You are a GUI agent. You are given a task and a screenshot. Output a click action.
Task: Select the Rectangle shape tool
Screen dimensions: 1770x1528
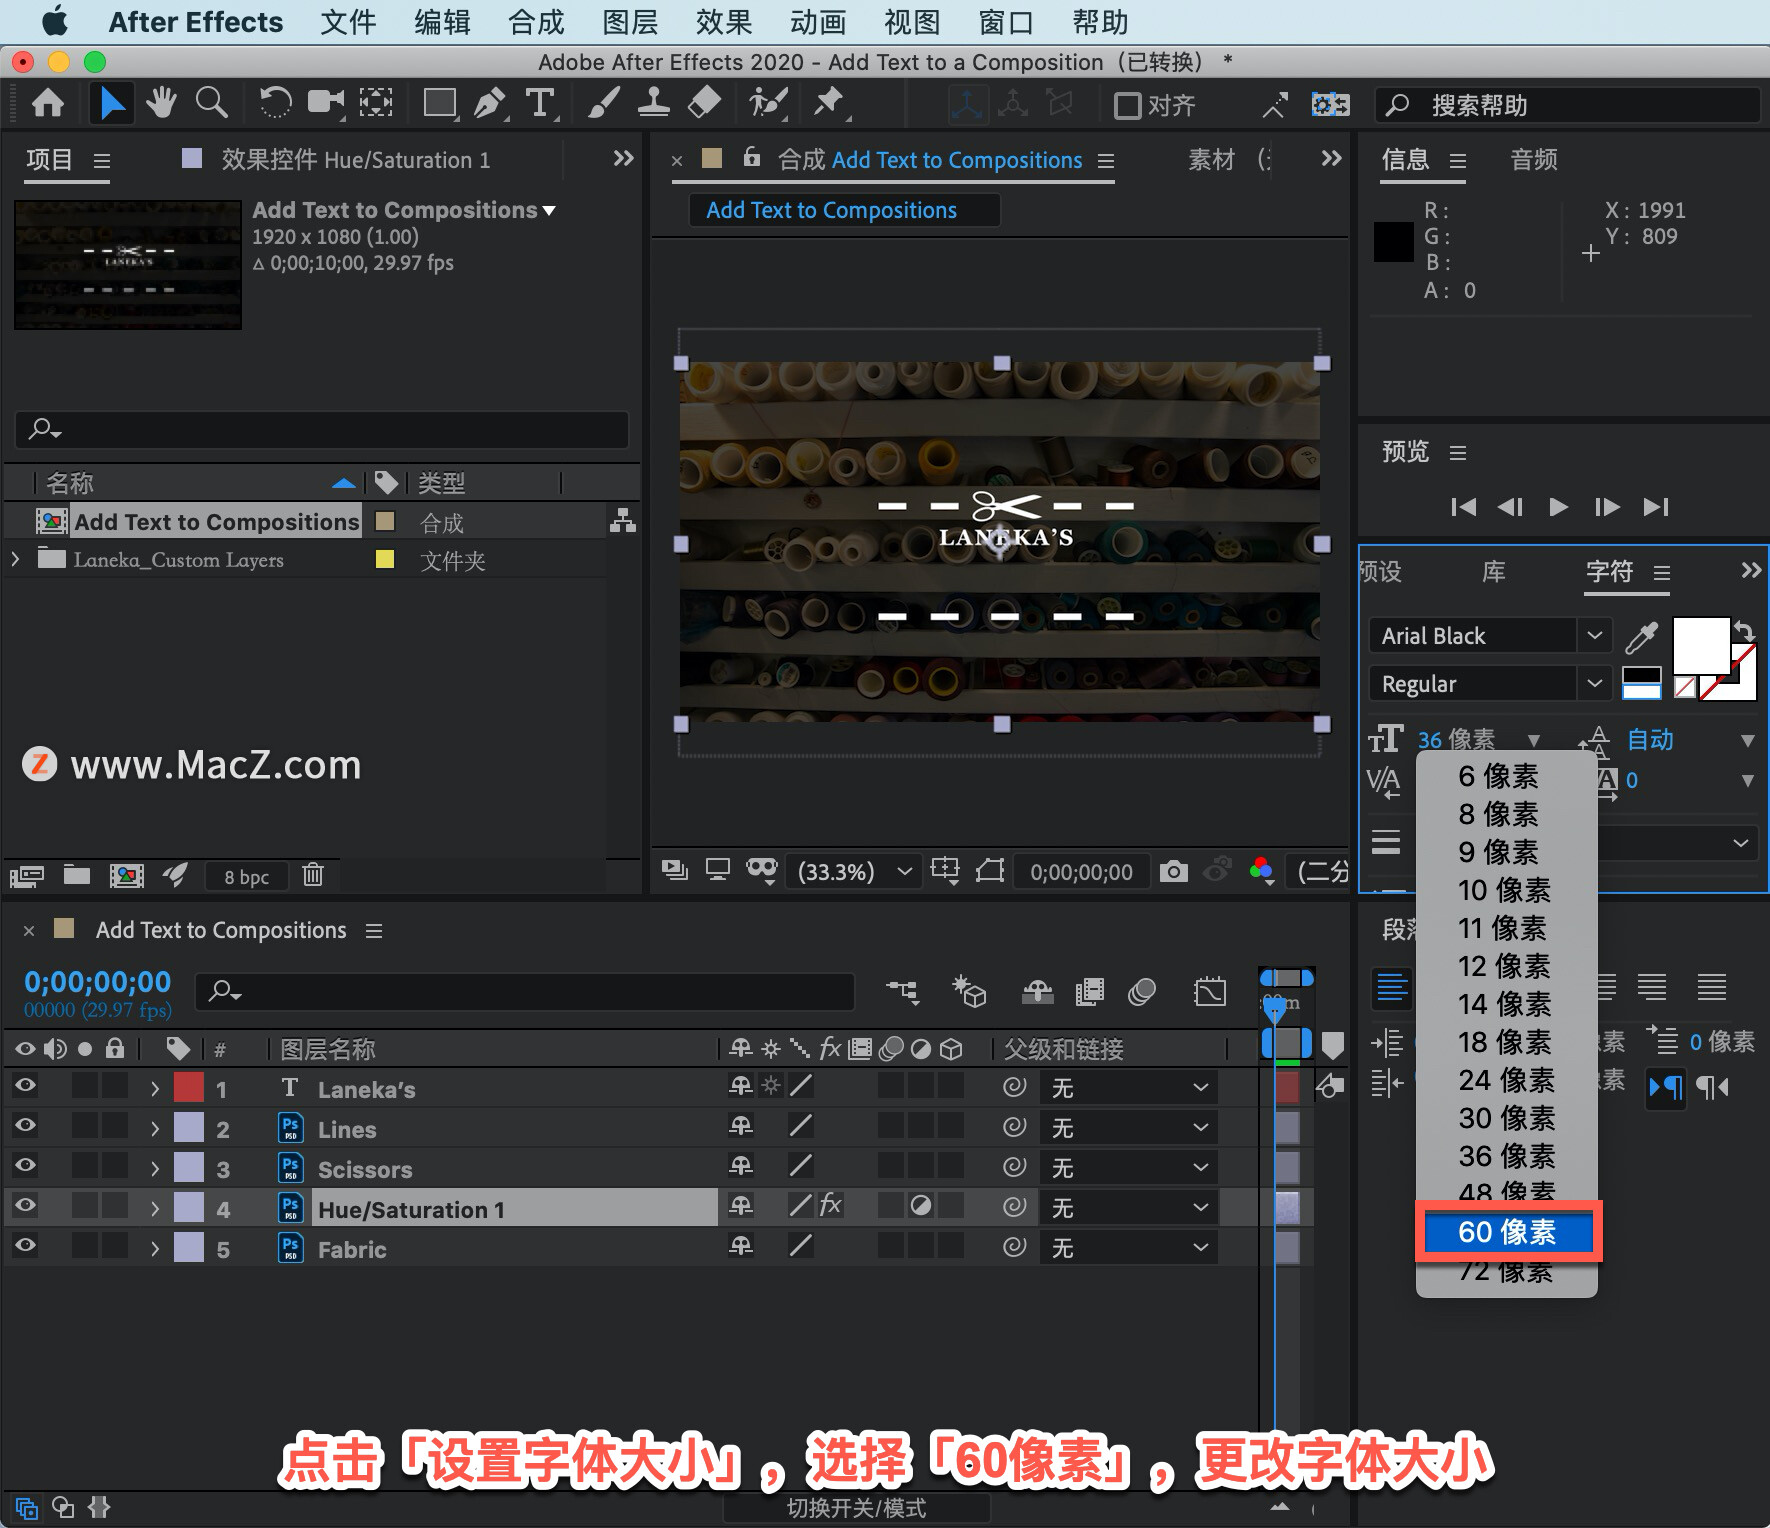440,103
